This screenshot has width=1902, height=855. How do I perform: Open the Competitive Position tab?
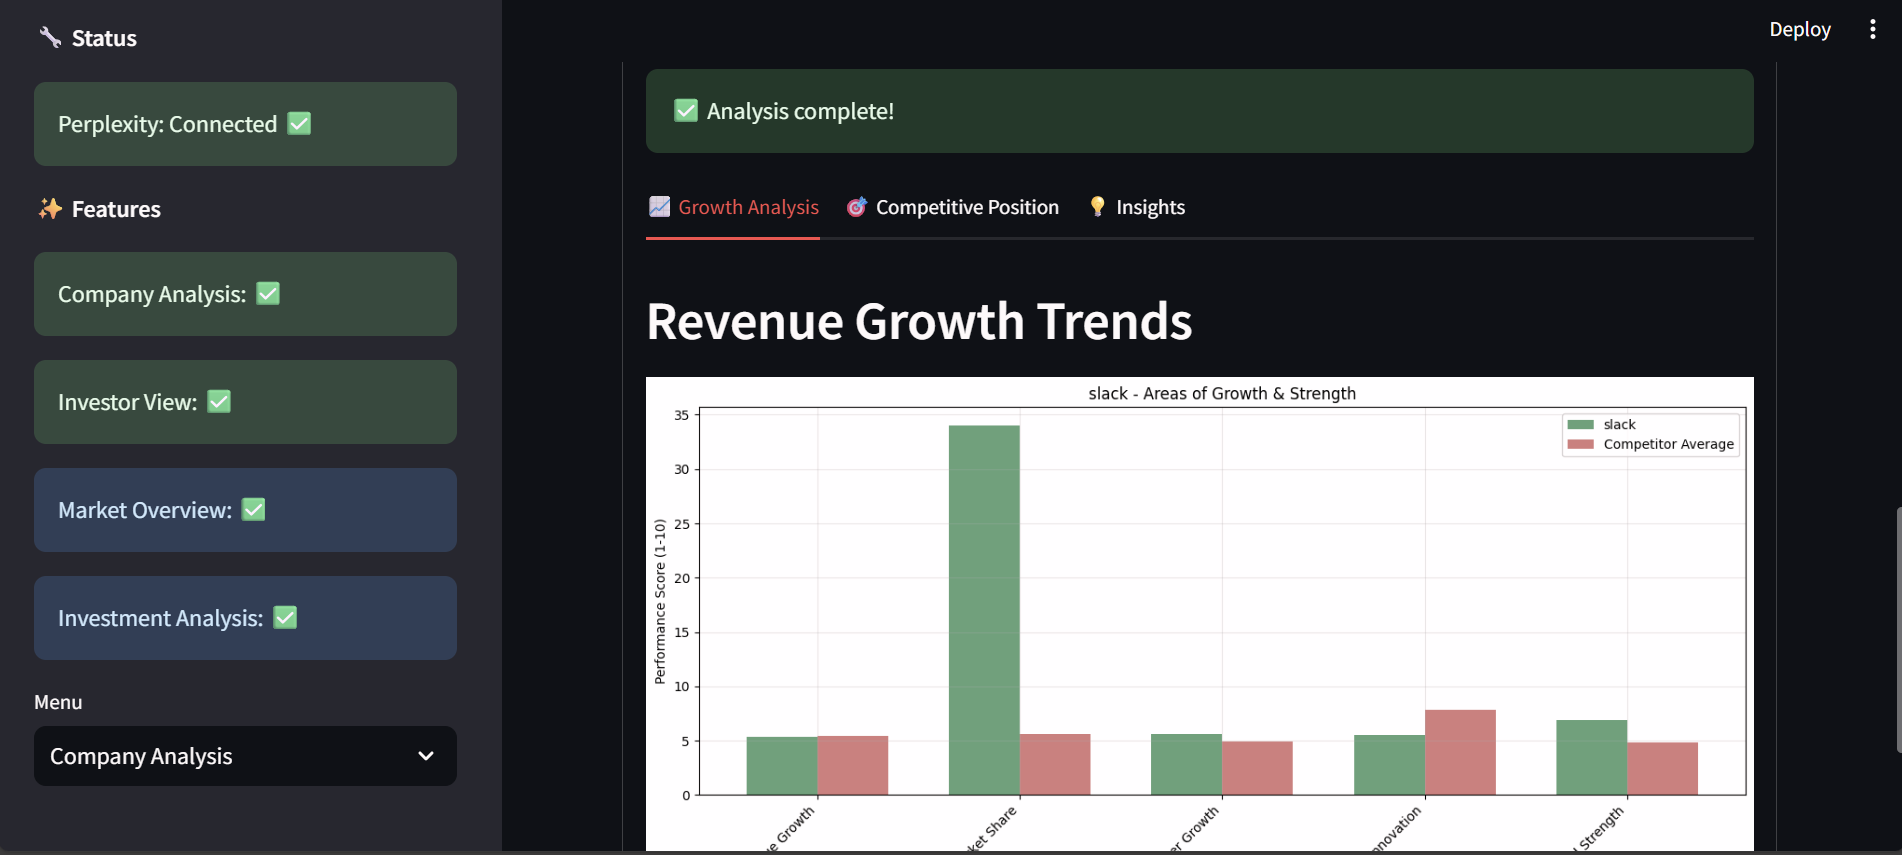[x=953, y=207]
